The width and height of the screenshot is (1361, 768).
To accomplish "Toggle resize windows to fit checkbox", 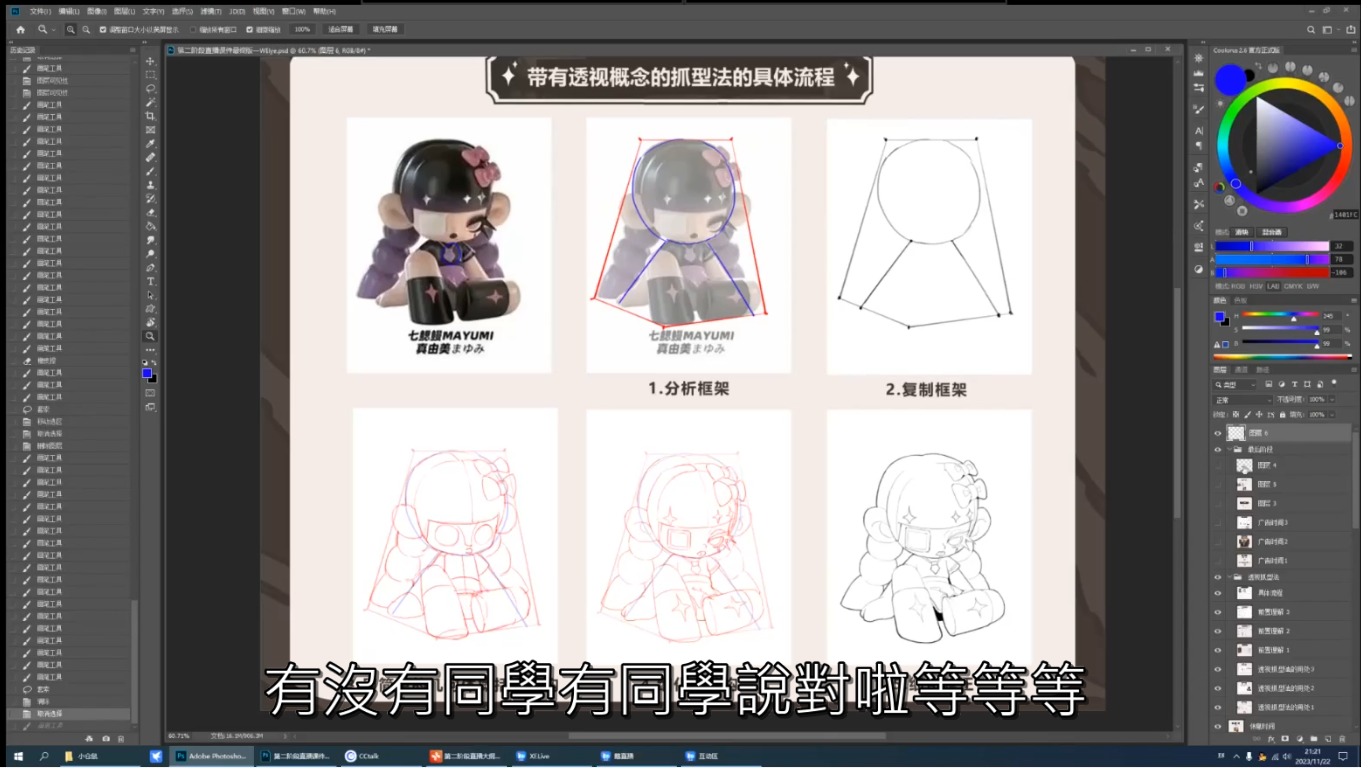I will pyautogui.click(x=103, y=29).
